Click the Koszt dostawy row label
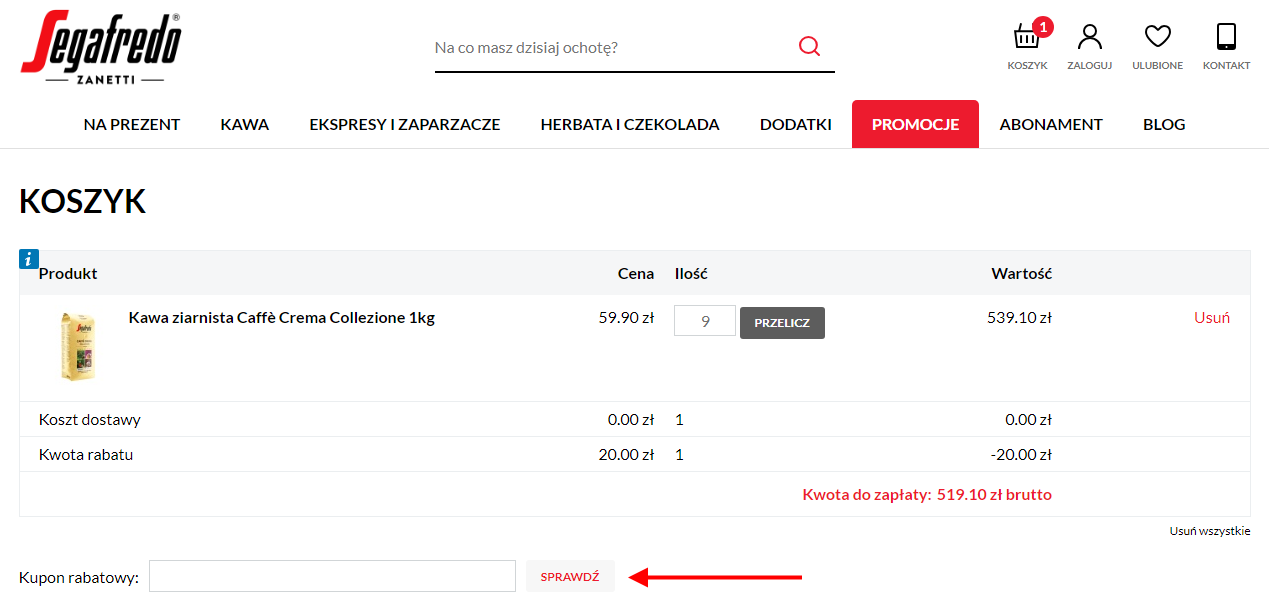 coord(90,420)
